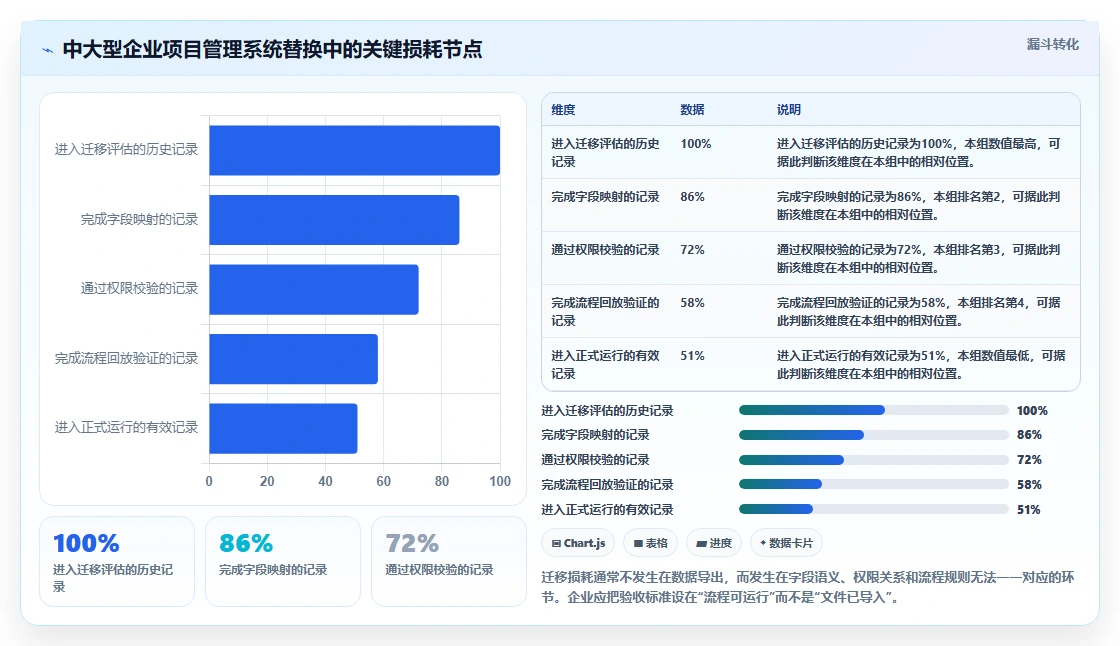Select the 表格 chip
Image resolution: width=1120 pixels, height=646 pixels.
click(x=651, y=543)
